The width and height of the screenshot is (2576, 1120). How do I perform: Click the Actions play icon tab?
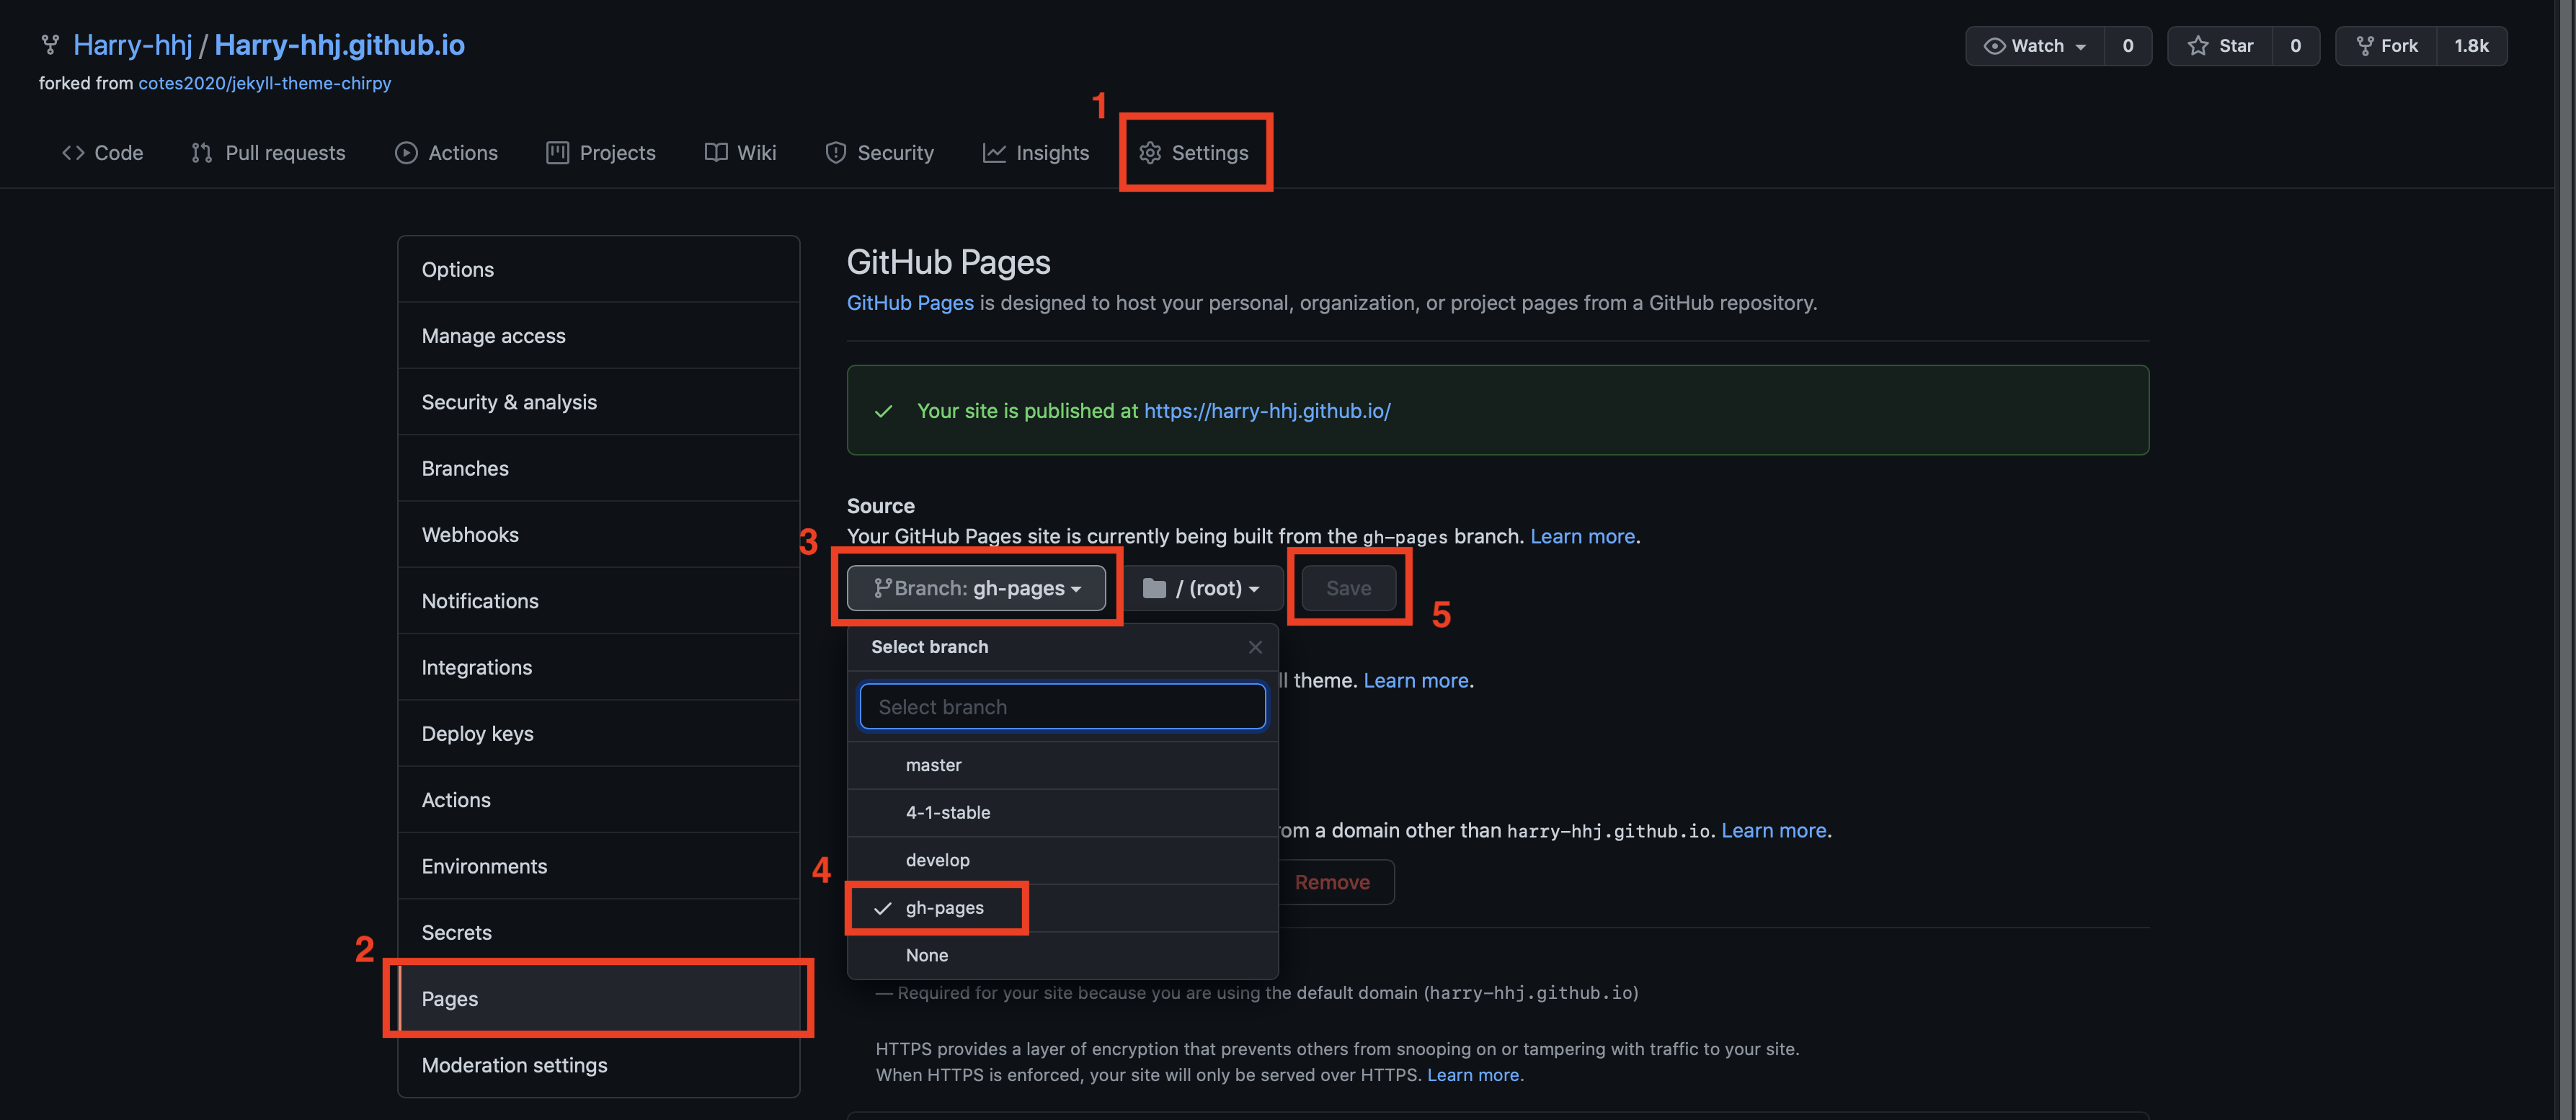point(406,153)
